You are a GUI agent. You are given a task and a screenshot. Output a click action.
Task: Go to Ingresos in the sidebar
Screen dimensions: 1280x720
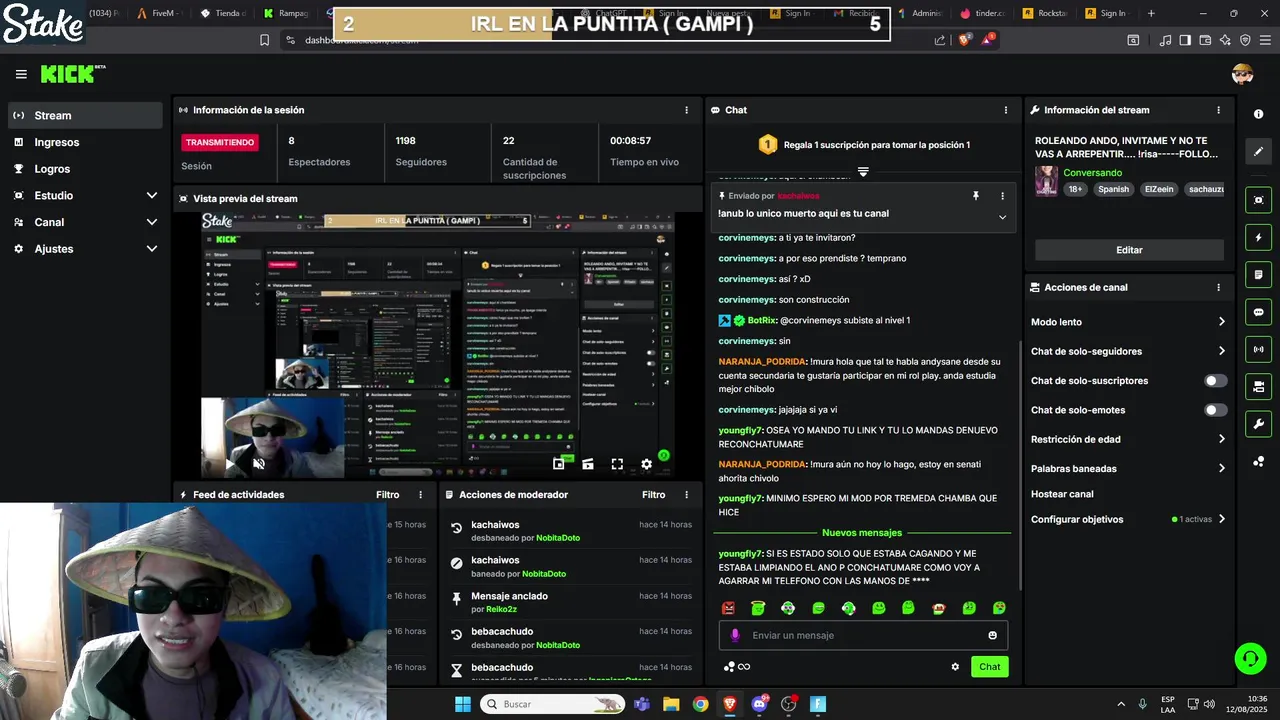pos(85,142)
